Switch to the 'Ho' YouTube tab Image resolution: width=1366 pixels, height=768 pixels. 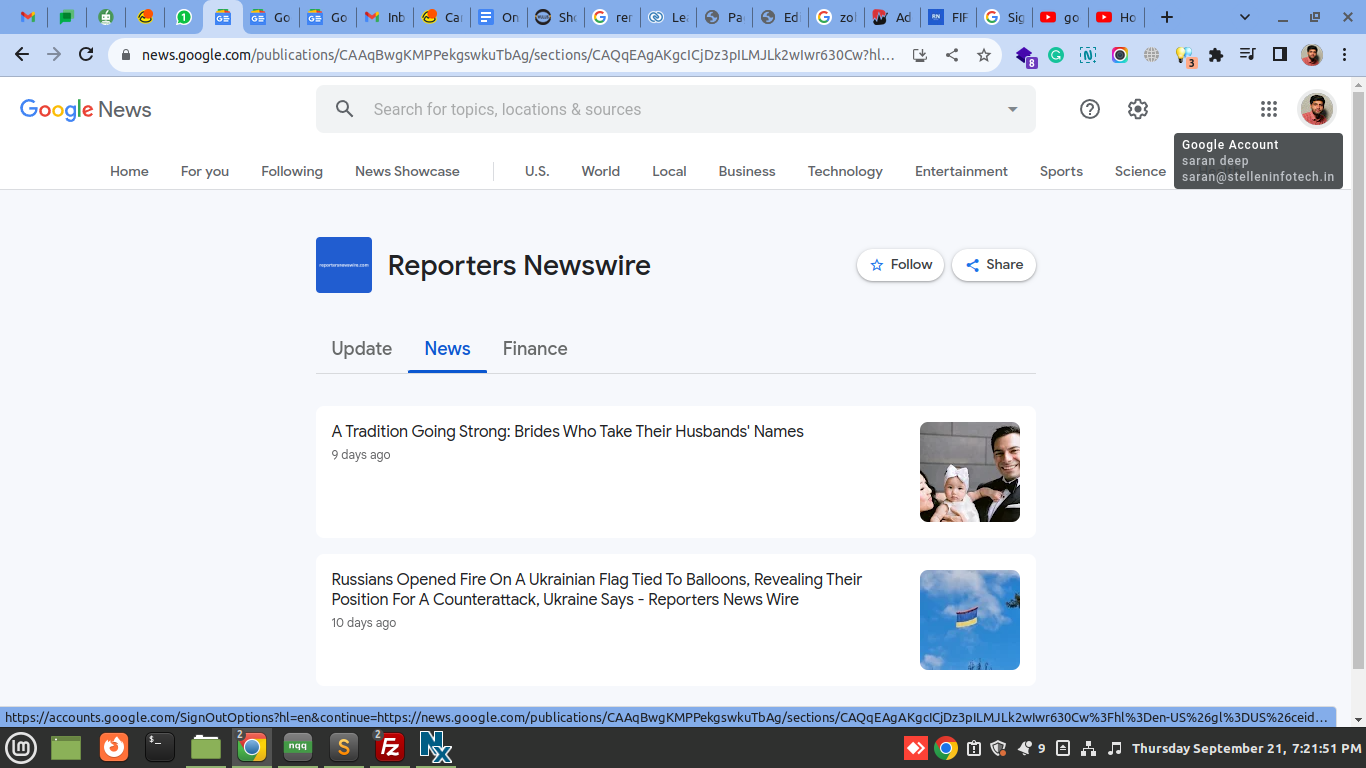(1115, 17)
